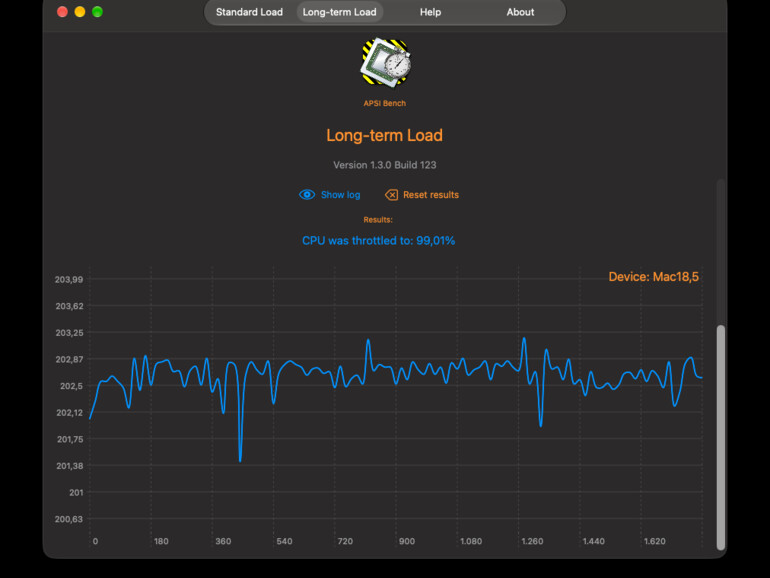Click the Long-term Load heading
The image size is (770, 578).
(x=385, y=135)
